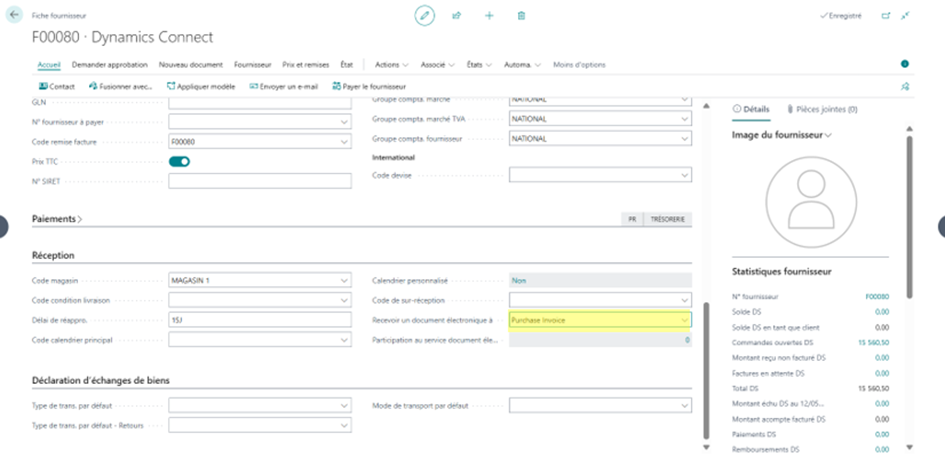
Task: Open État menu
Action: pos(347,64)
